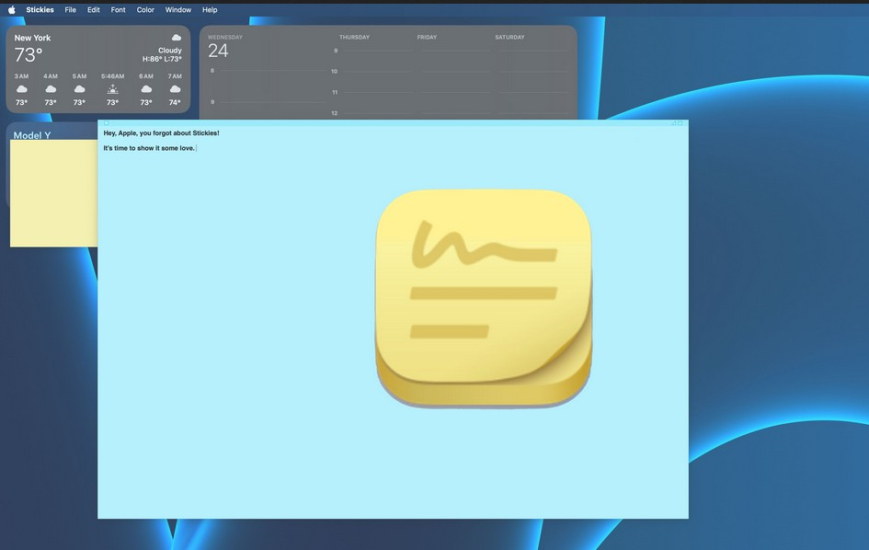The width and height of the screenshot is (869, 550).
Task: Click the 73° current temperature
Action: coord(28,55)
